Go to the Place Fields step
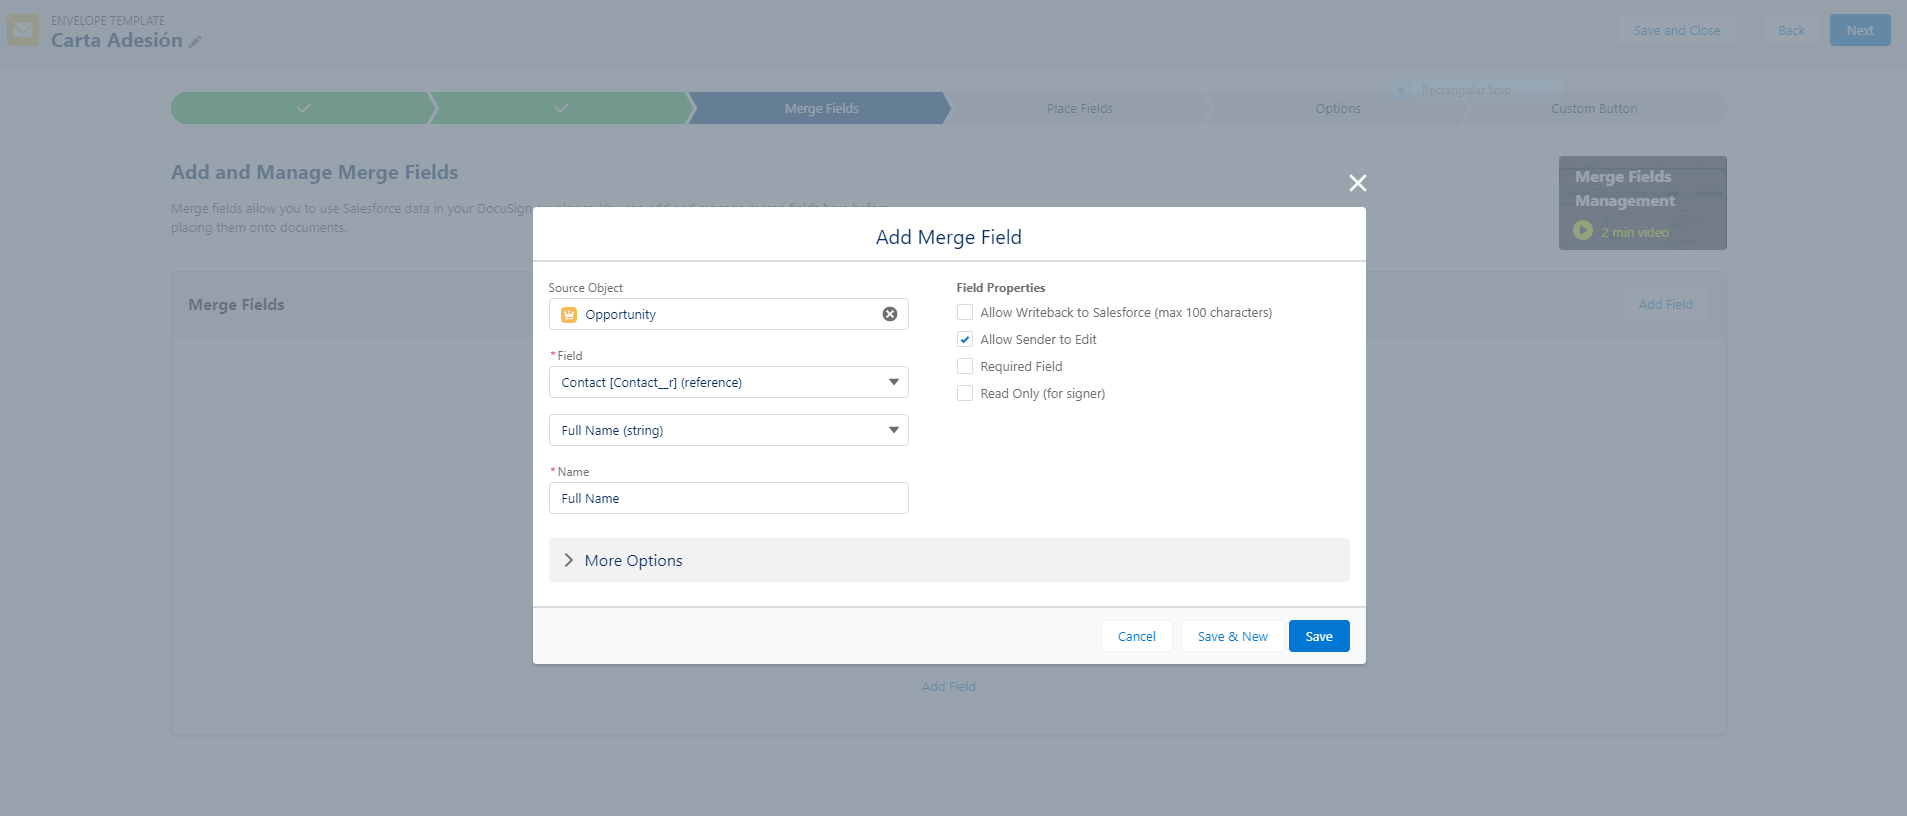The image size is (1907, 816). [1079, 109]
